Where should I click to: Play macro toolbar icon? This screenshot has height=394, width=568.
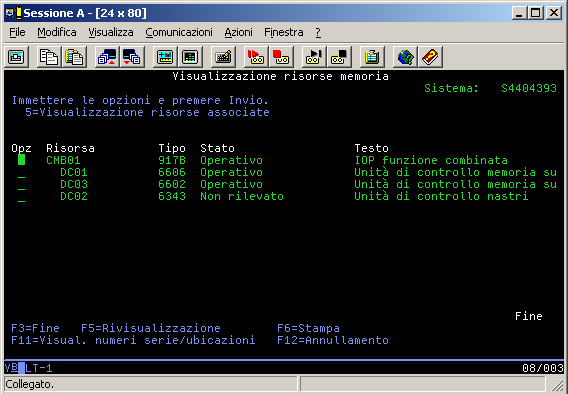click(x=314, y=57)
